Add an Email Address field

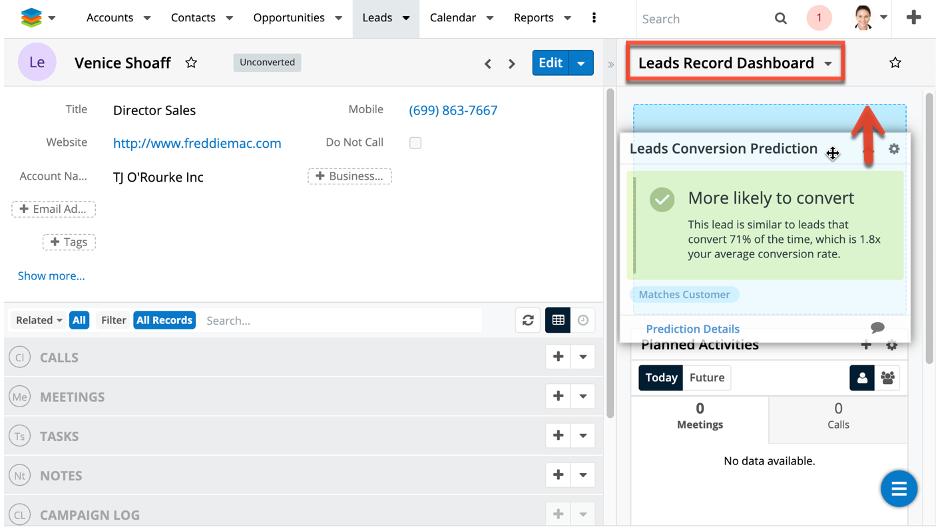pos(53,209)
